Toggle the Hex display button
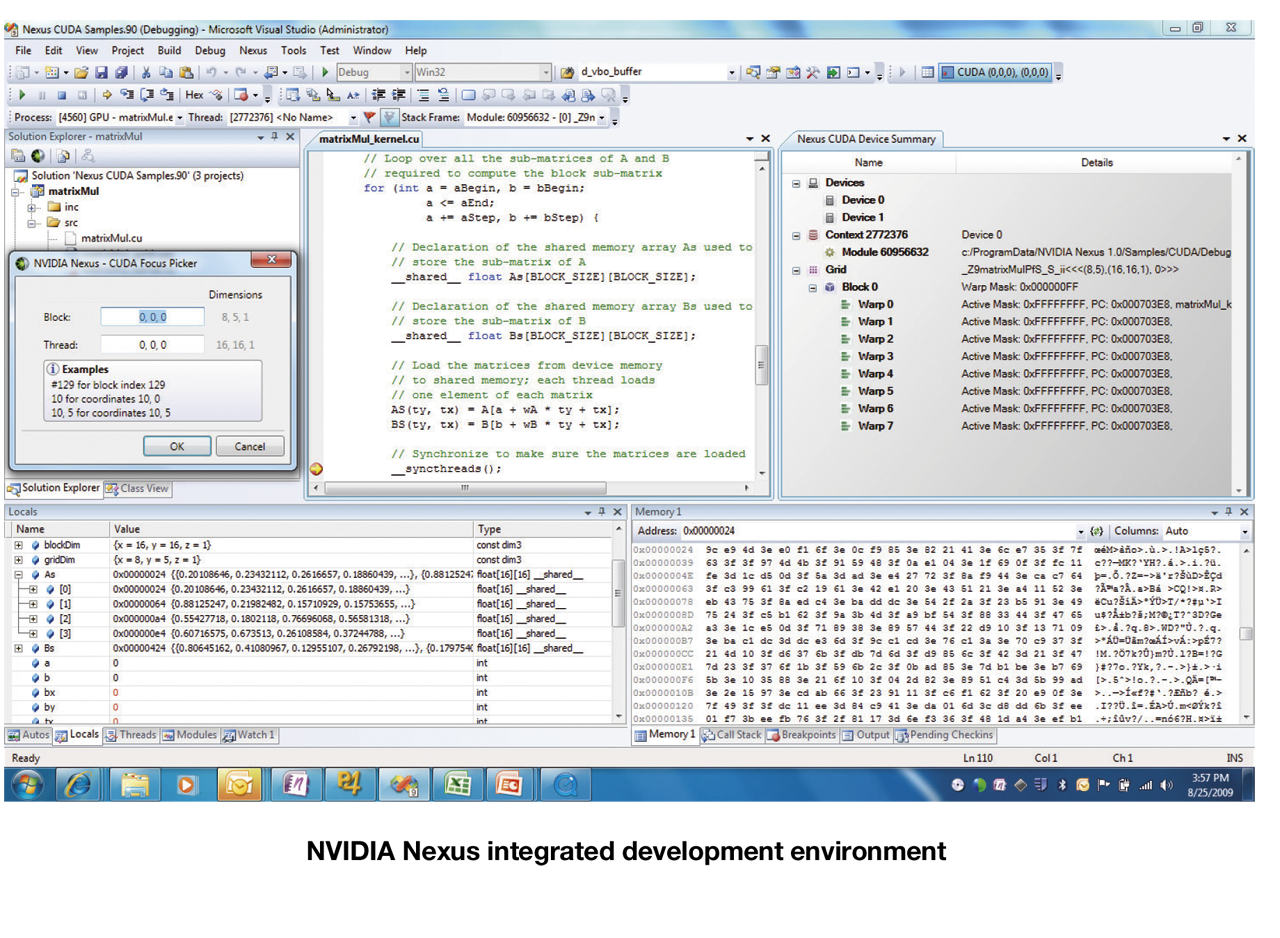Viewport: 1280px width, 938px height. tap(194, 96)
